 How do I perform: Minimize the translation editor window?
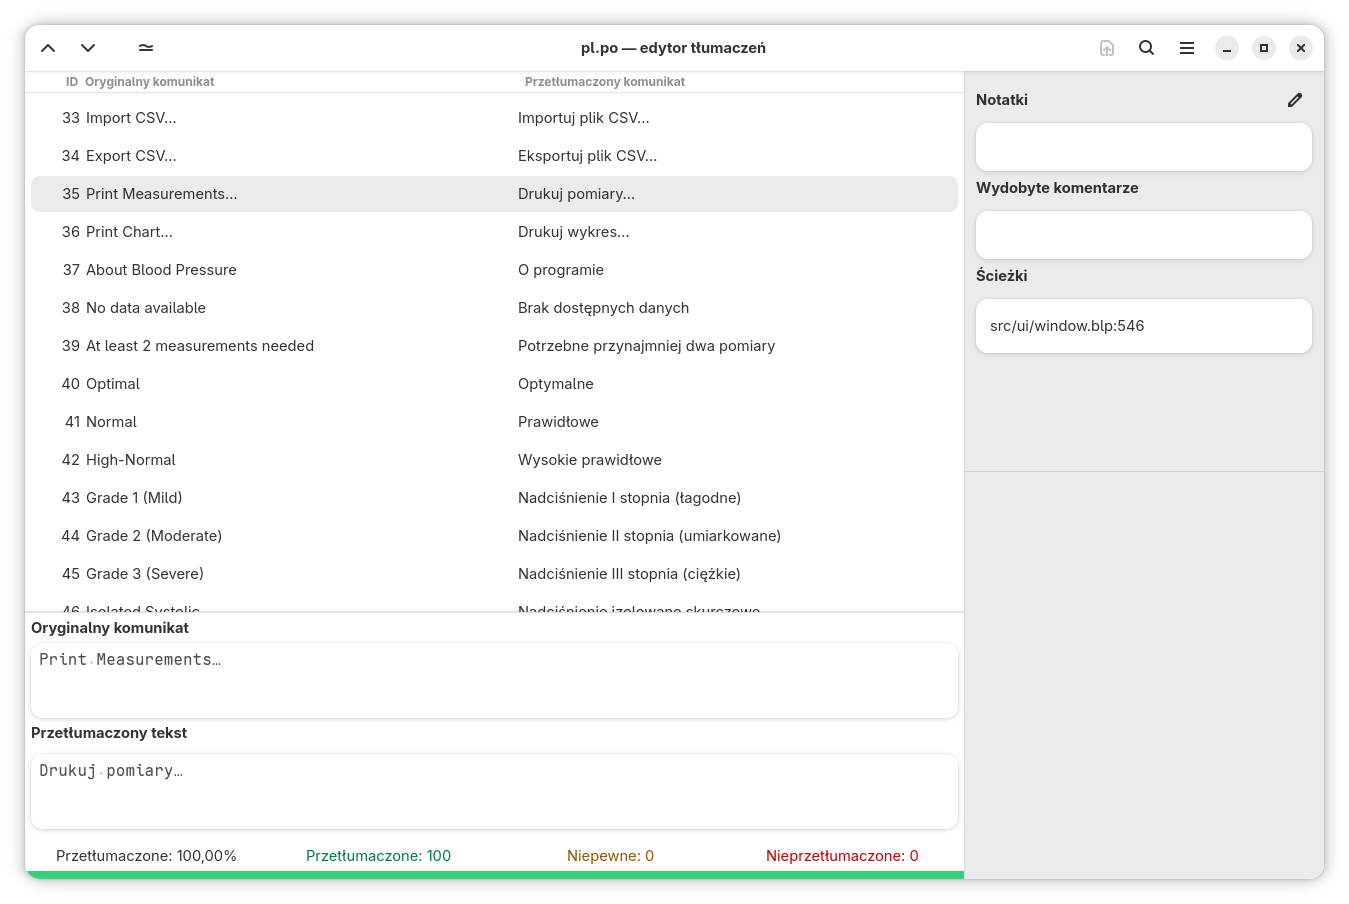click(1227, 48)
